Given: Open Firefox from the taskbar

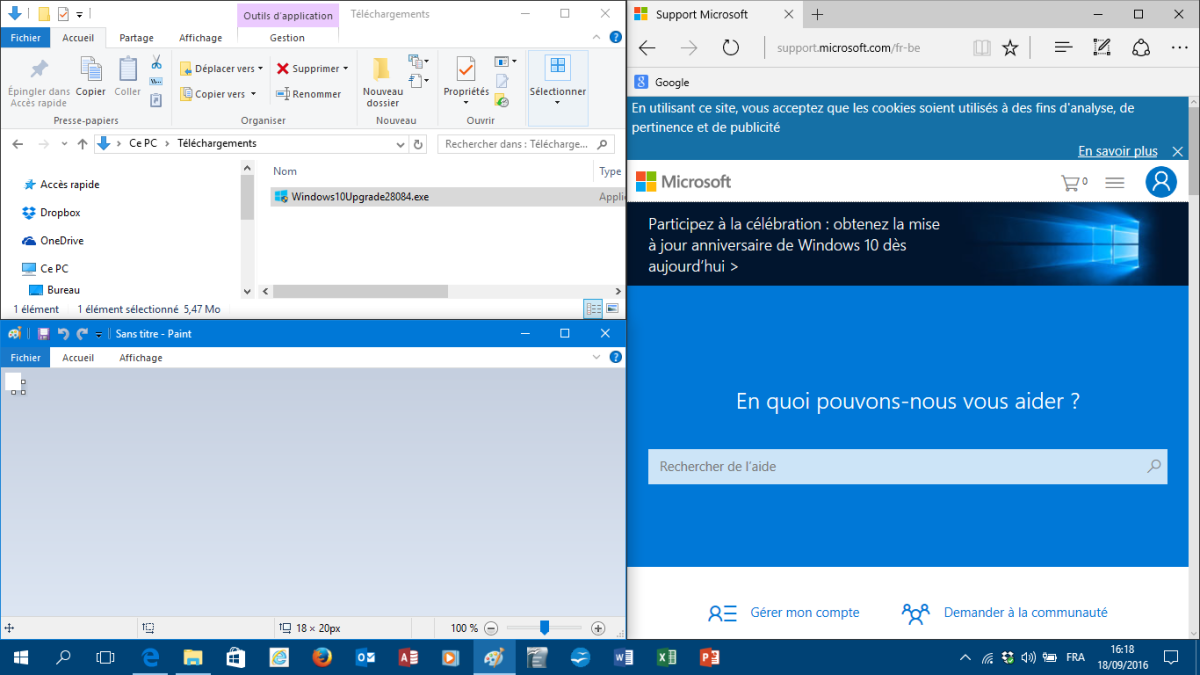Looking at the screenshot, I should (x=321, y=657).
